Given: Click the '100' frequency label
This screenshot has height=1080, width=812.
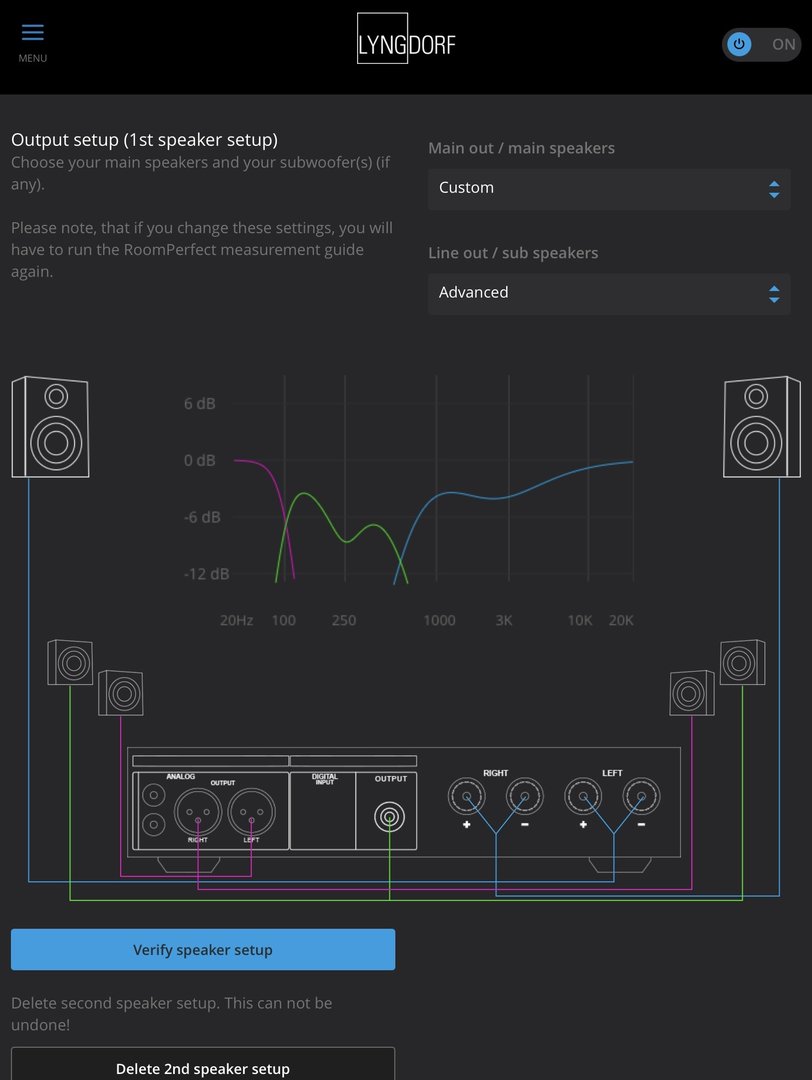Looking at the screenshot, I should pyautogui.click(x=284, y=621).
